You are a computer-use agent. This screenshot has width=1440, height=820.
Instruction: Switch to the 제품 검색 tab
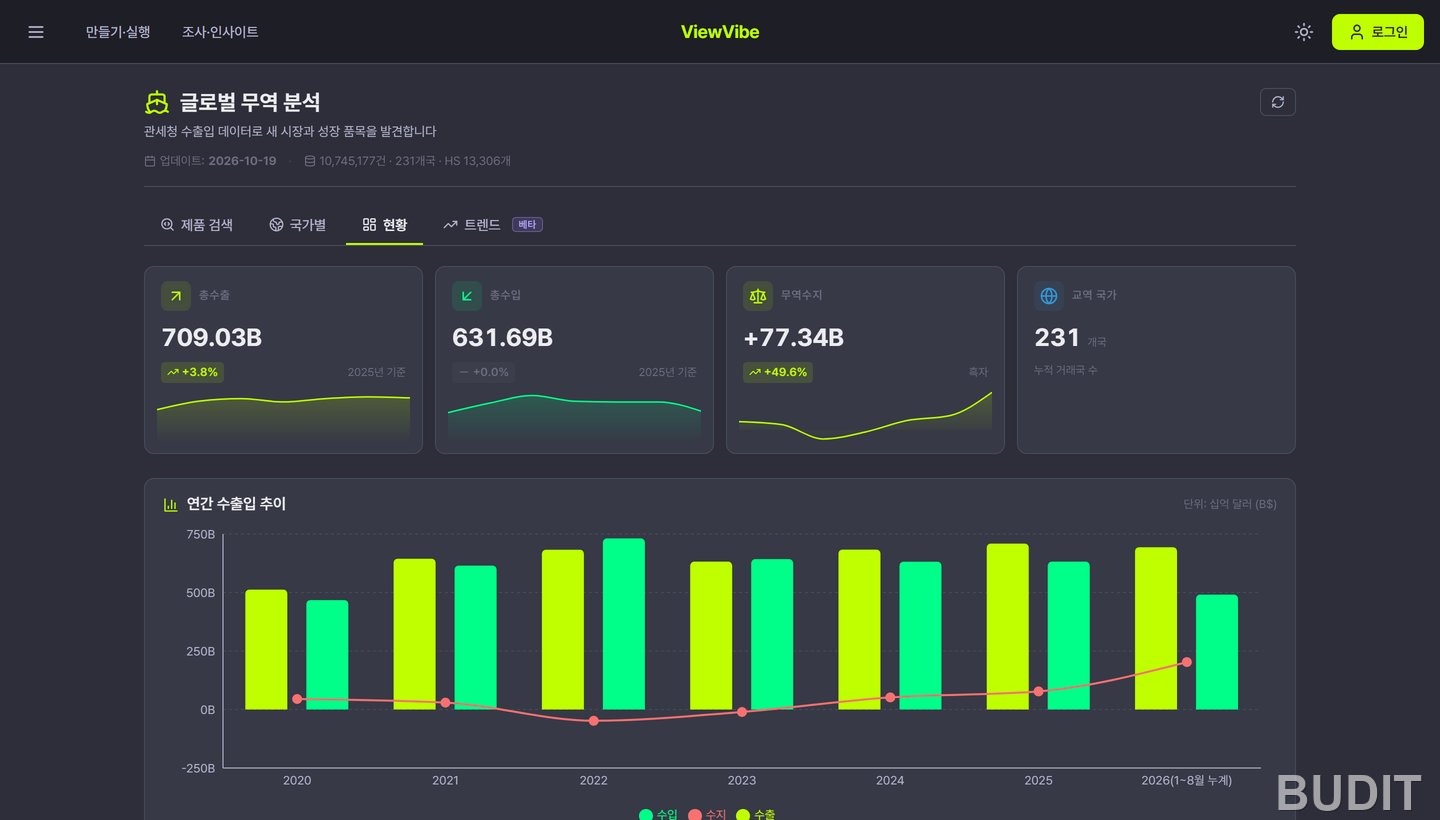tap(197, 225)
